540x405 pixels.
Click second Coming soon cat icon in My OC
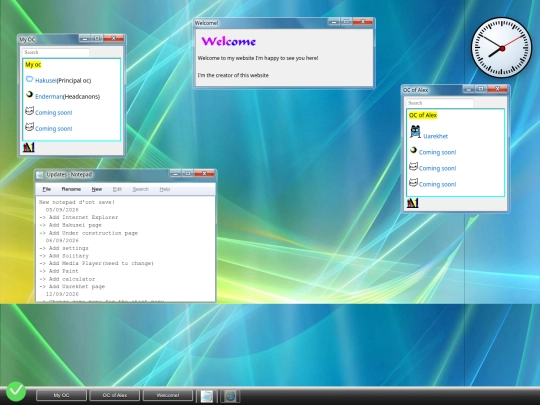pos(30,127)
